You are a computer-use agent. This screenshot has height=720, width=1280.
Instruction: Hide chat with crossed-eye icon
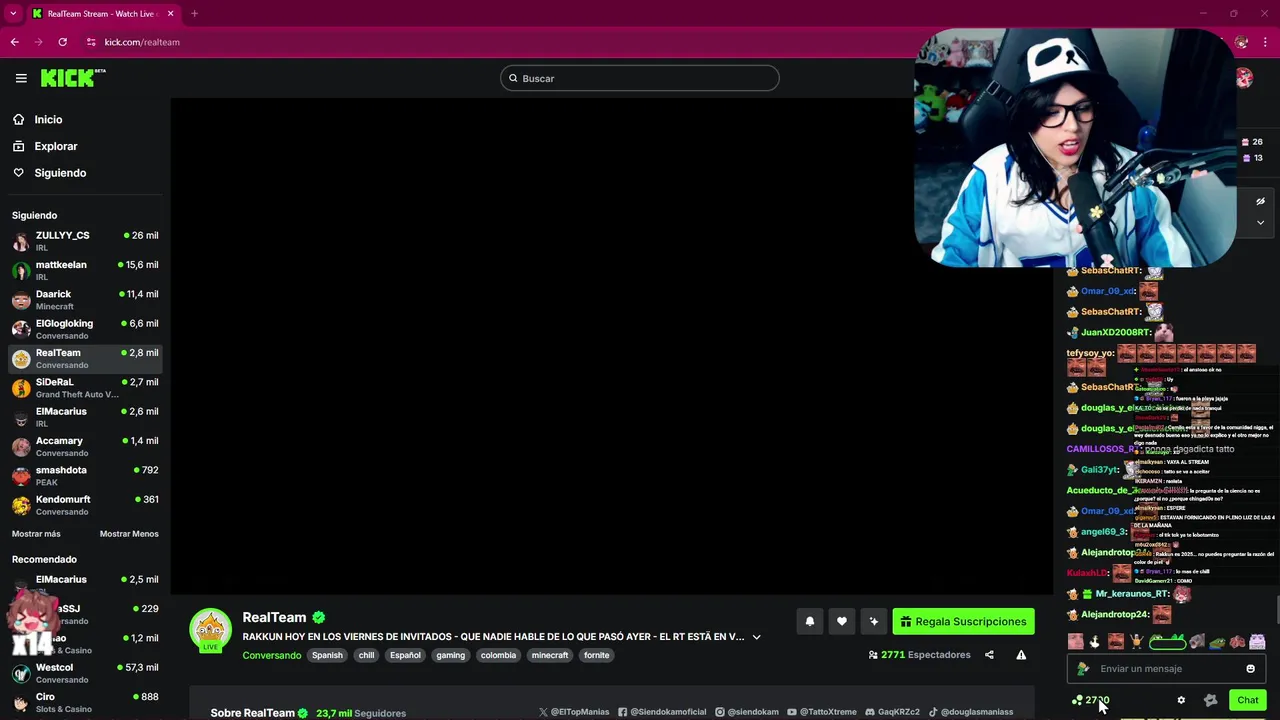point(1260,201)
